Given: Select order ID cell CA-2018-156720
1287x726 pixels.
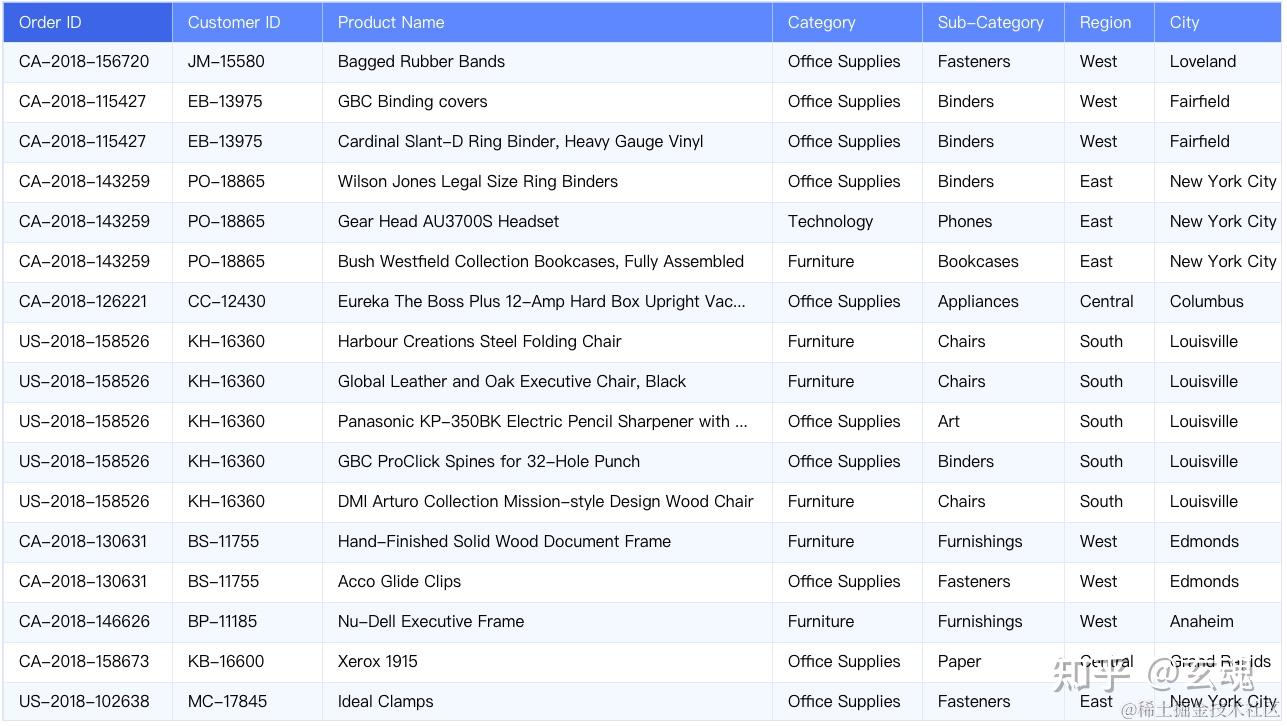Looking at the screenshot, I should 84,62.
